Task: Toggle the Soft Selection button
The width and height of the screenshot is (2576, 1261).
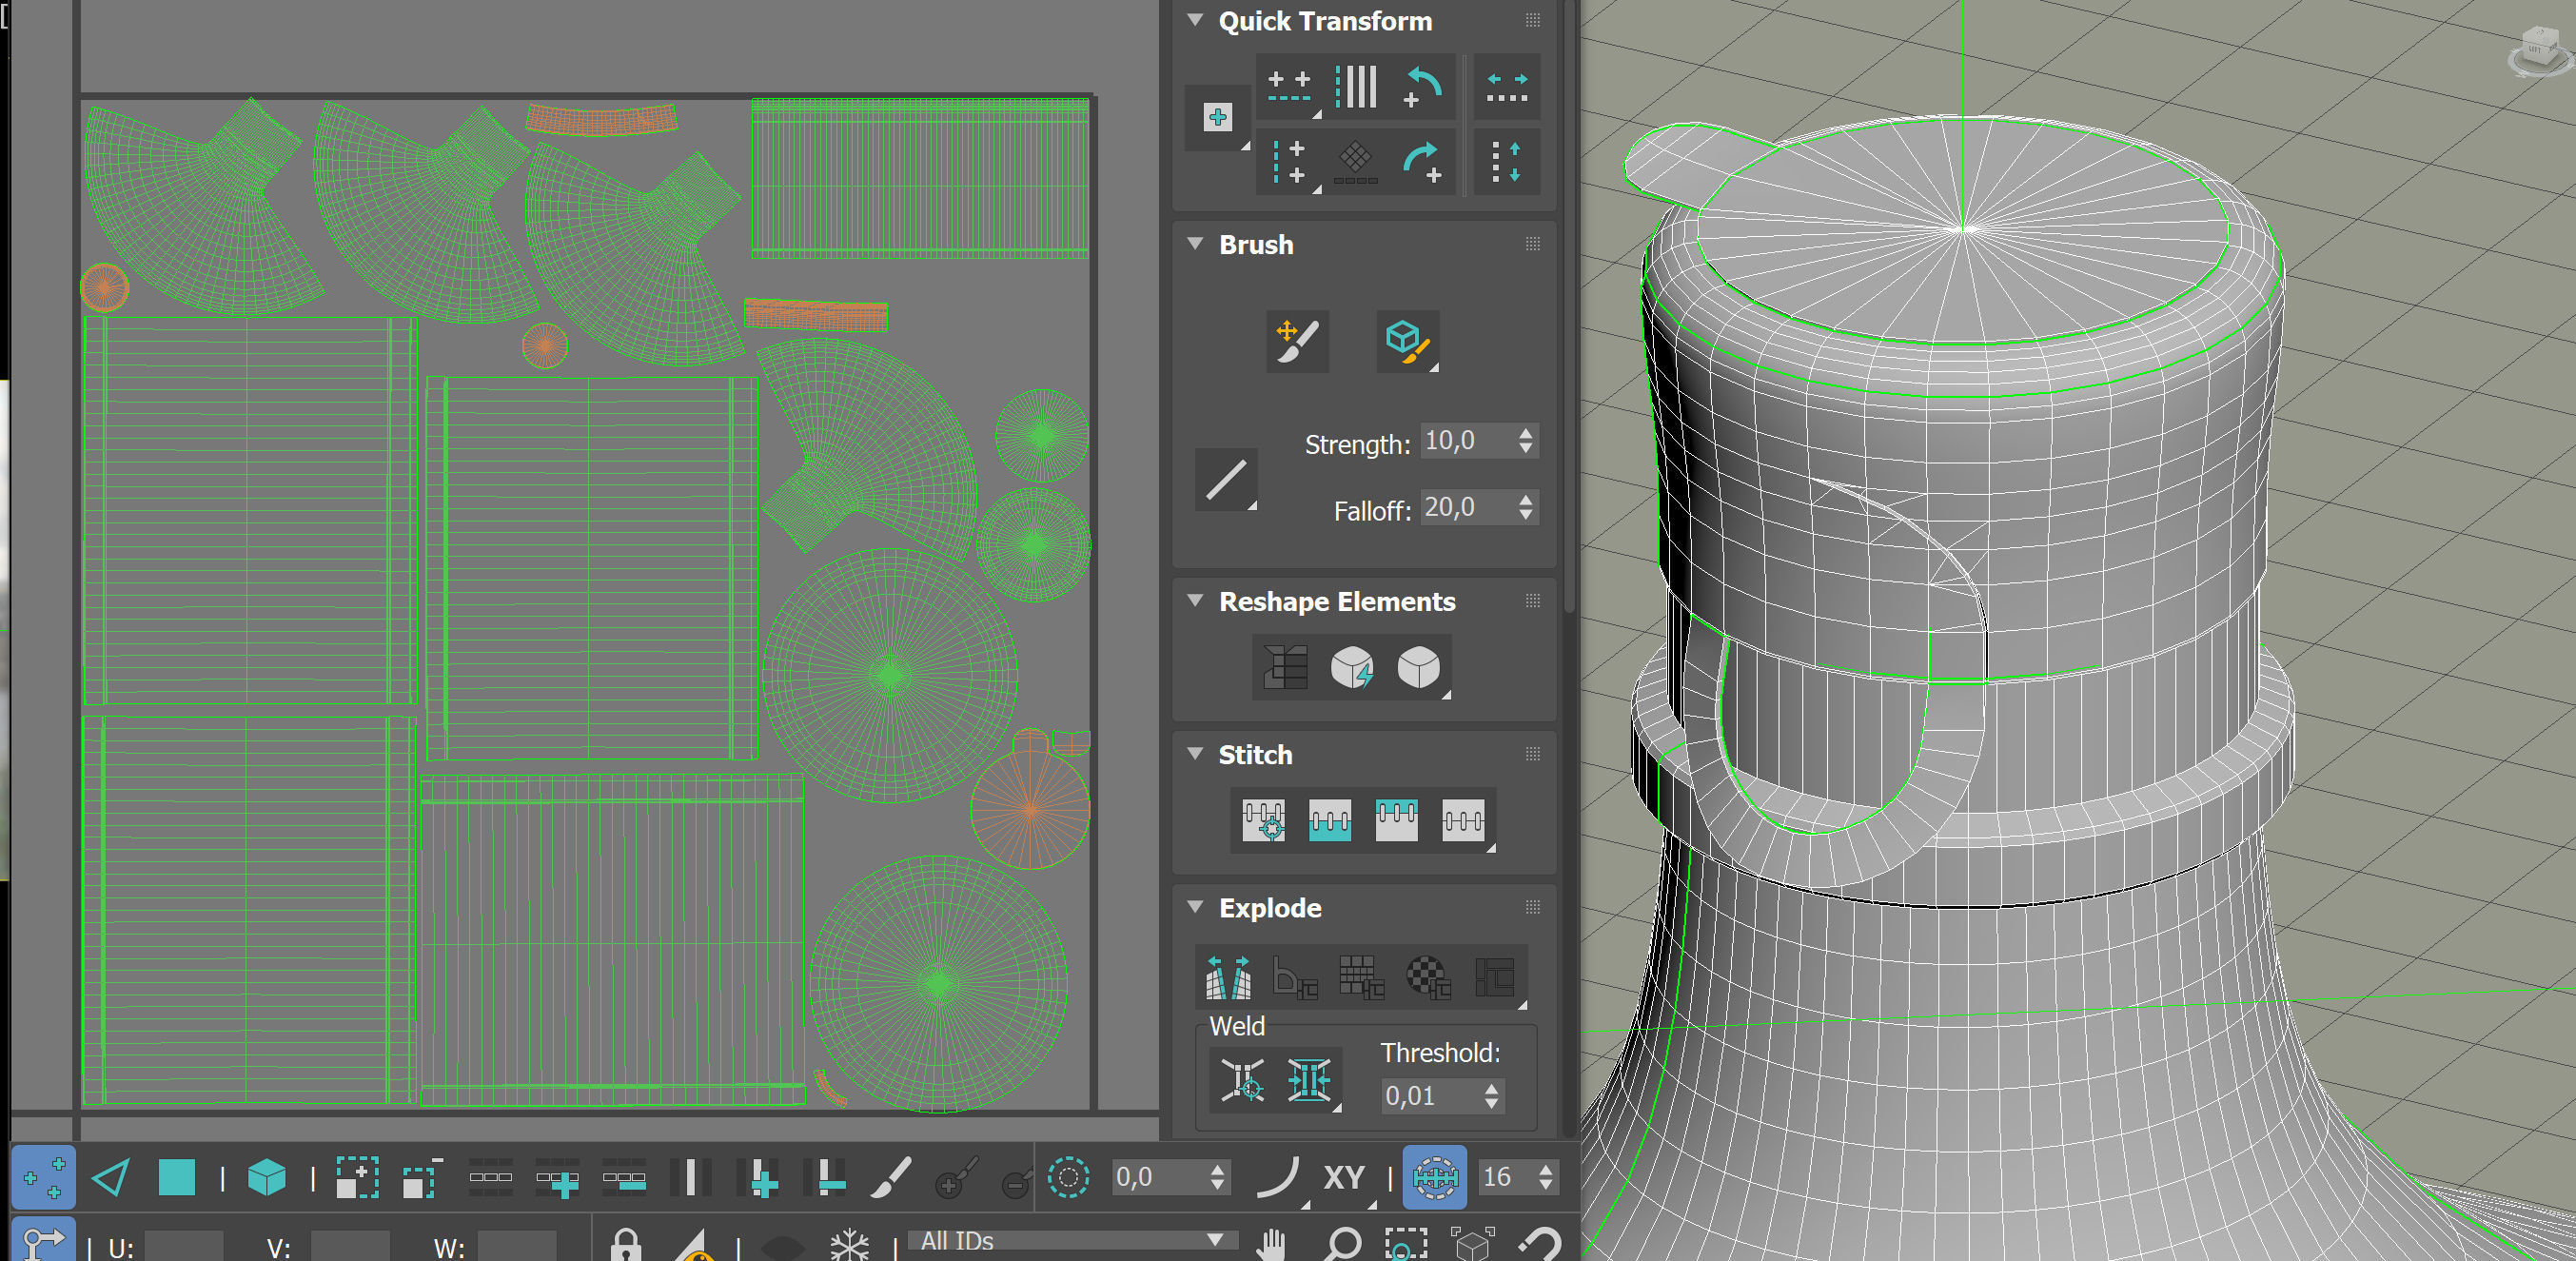Action: tap(1068, 1177)
